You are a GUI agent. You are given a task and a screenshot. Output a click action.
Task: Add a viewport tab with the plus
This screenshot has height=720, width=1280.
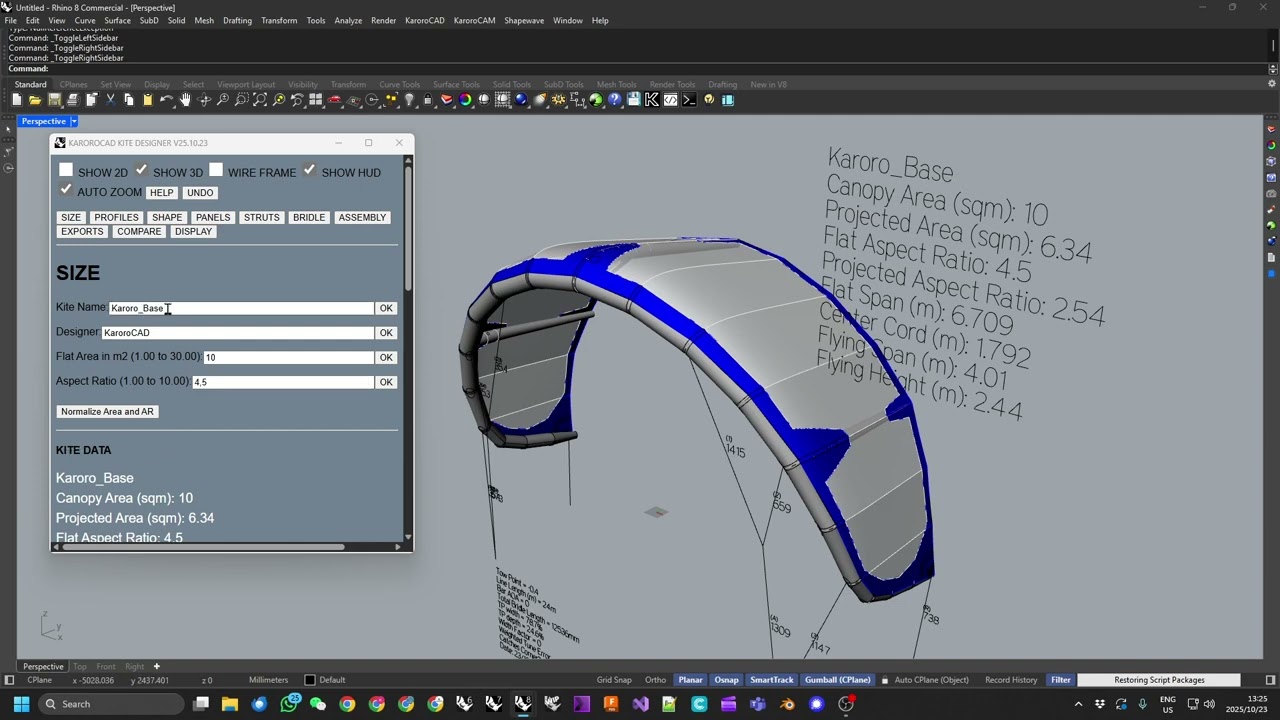156,666
